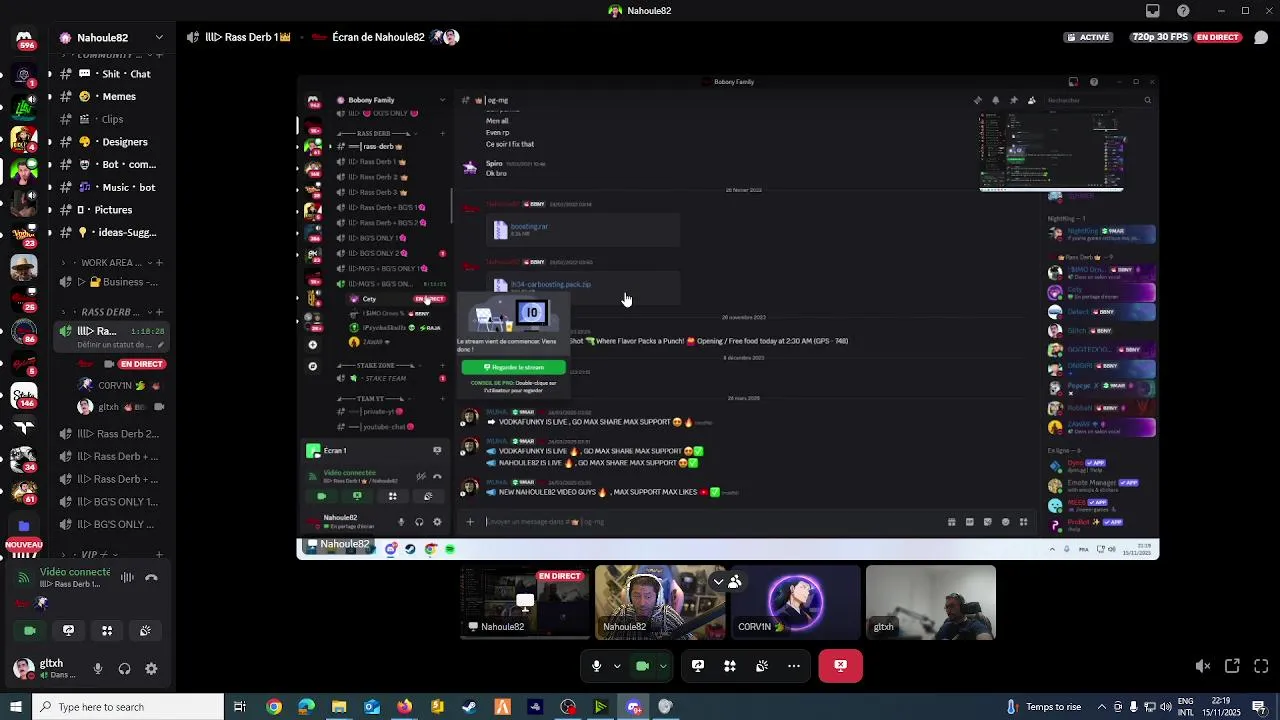Open activities from call control bar
1280x720 pixels.
730,666
